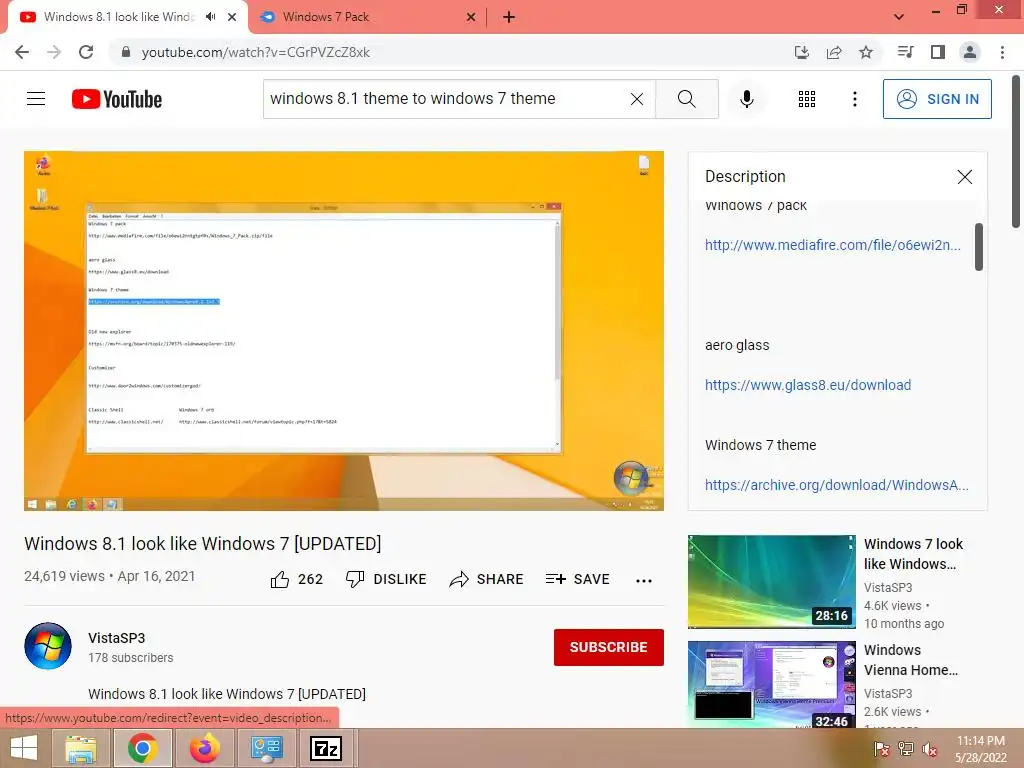The height and width of the screenshot is (768, 1024).
Task: Reload the YouTube page
Action: (x=86, y=52)
